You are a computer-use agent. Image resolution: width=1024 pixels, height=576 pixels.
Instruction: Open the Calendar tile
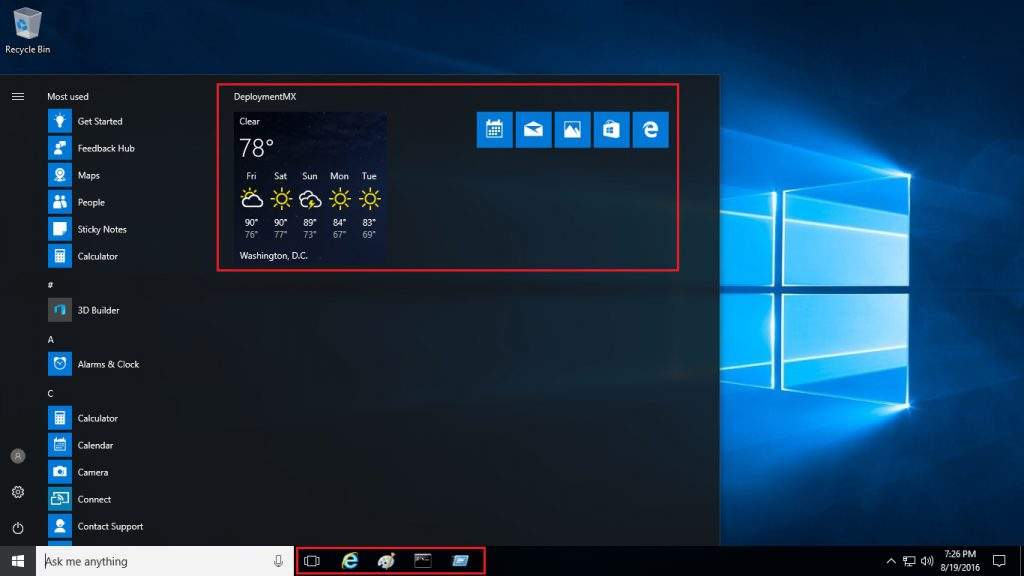pos(494,130)
